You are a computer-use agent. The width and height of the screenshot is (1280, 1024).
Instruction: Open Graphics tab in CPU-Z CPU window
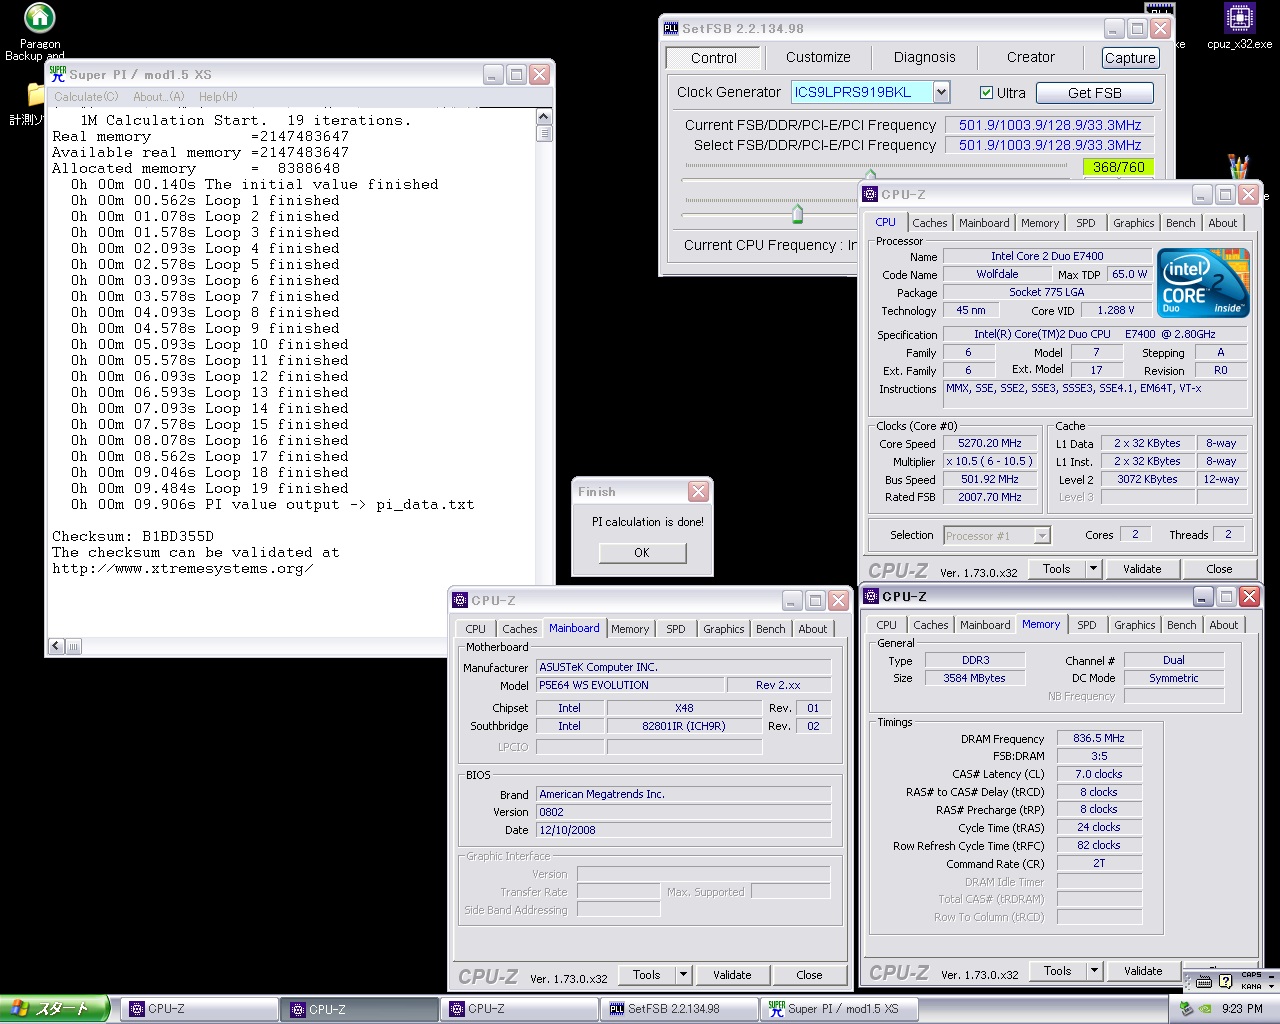(1134, 223)
